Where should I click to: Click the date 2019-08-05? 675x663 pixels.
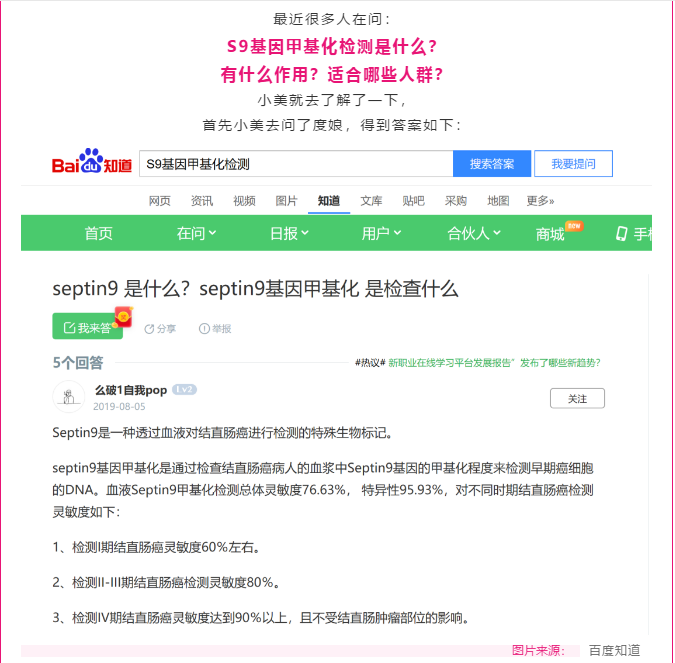point(119,406)
